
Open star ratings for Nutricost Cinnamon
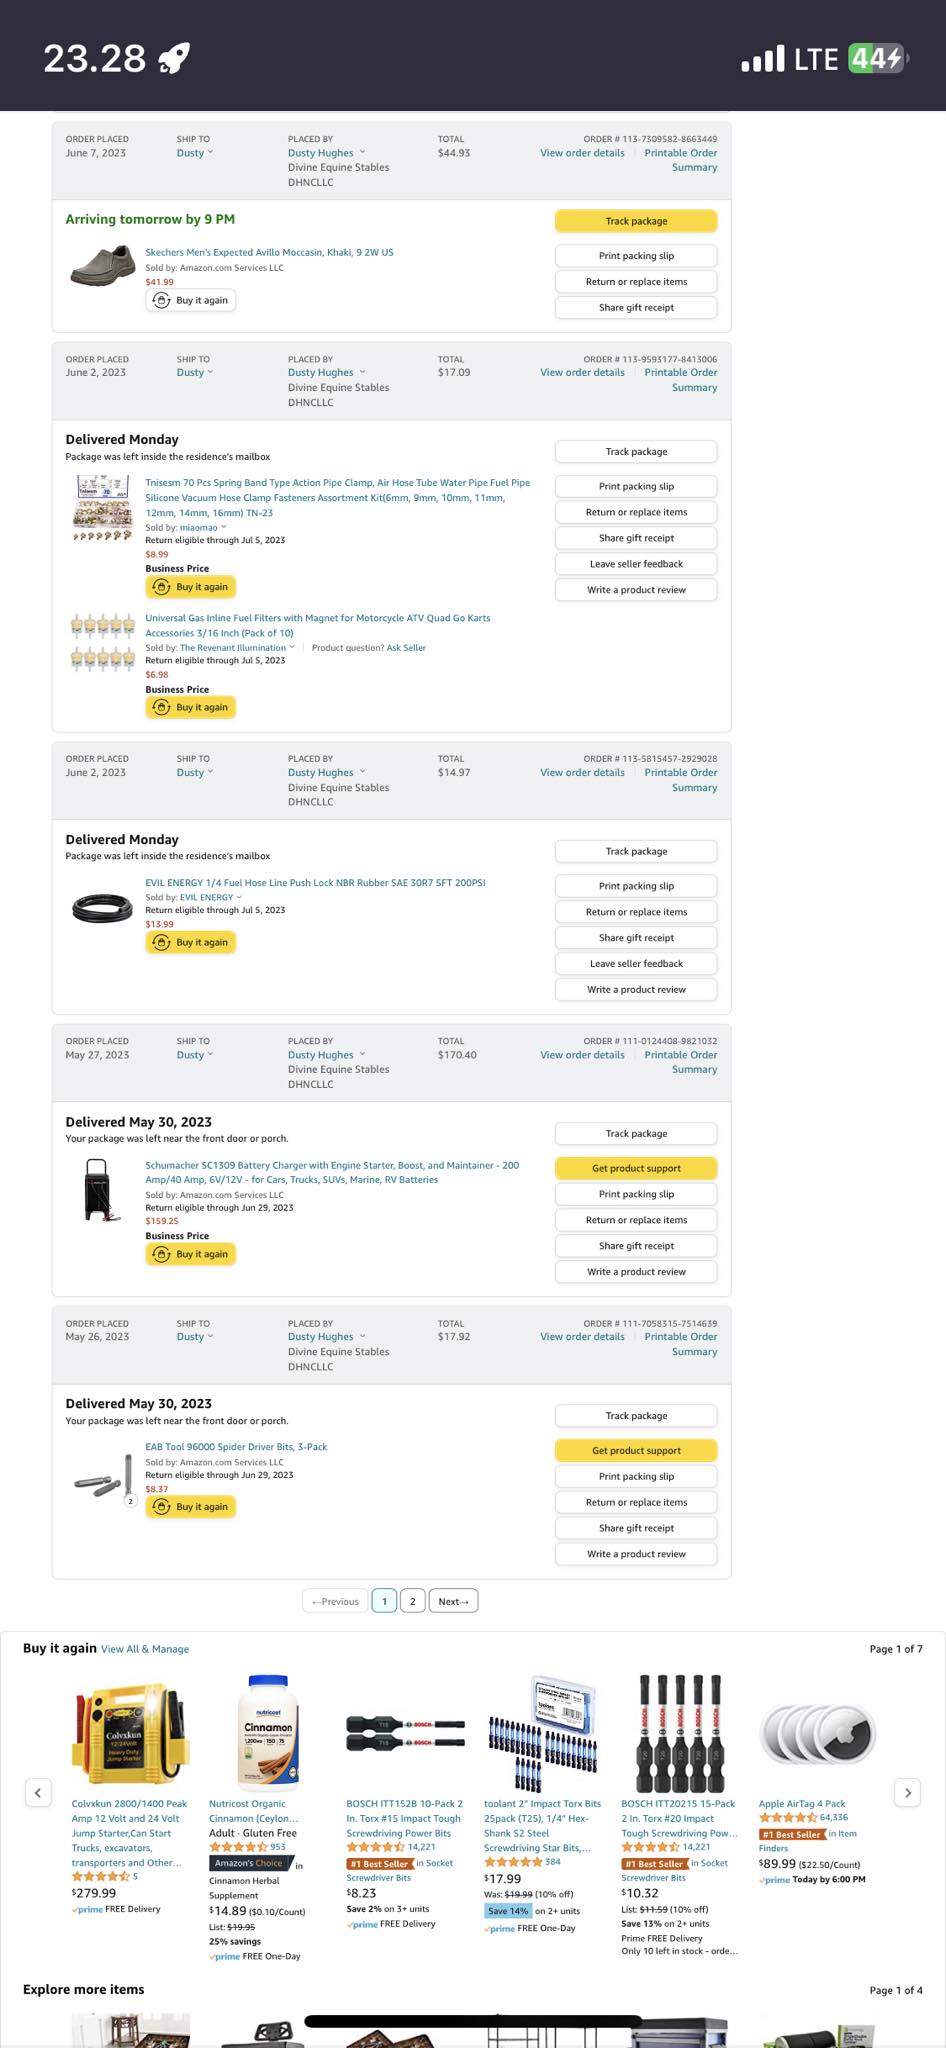point(238,1847)
